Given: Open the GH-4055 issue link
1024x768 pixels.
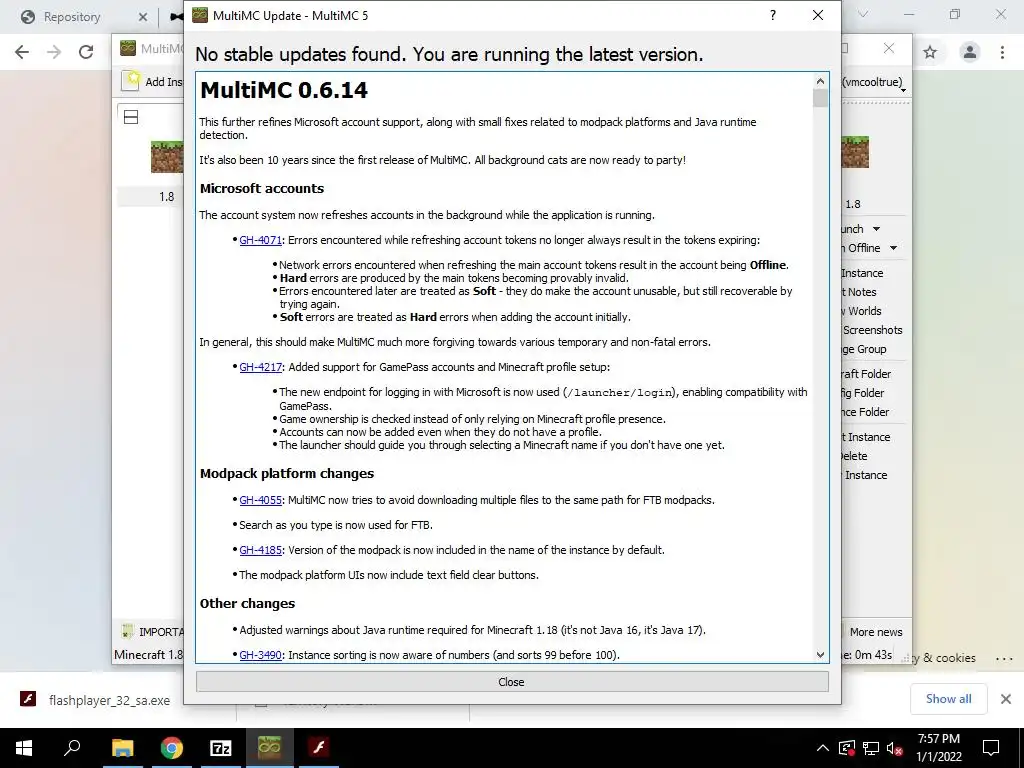Looking at the screenshot, I should [x=261, y=500].
